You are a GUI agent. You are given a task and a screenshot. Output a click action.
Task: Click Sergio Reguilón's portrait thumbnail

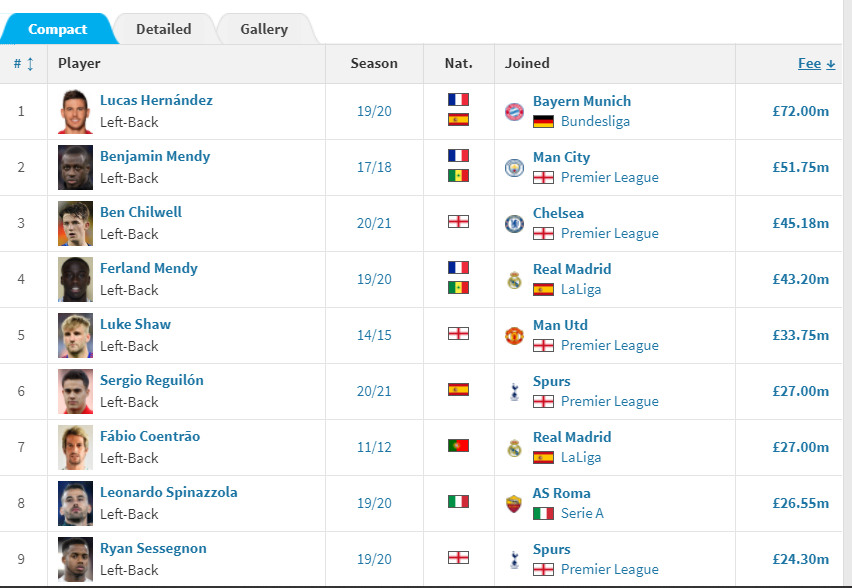tap(76, 391)
